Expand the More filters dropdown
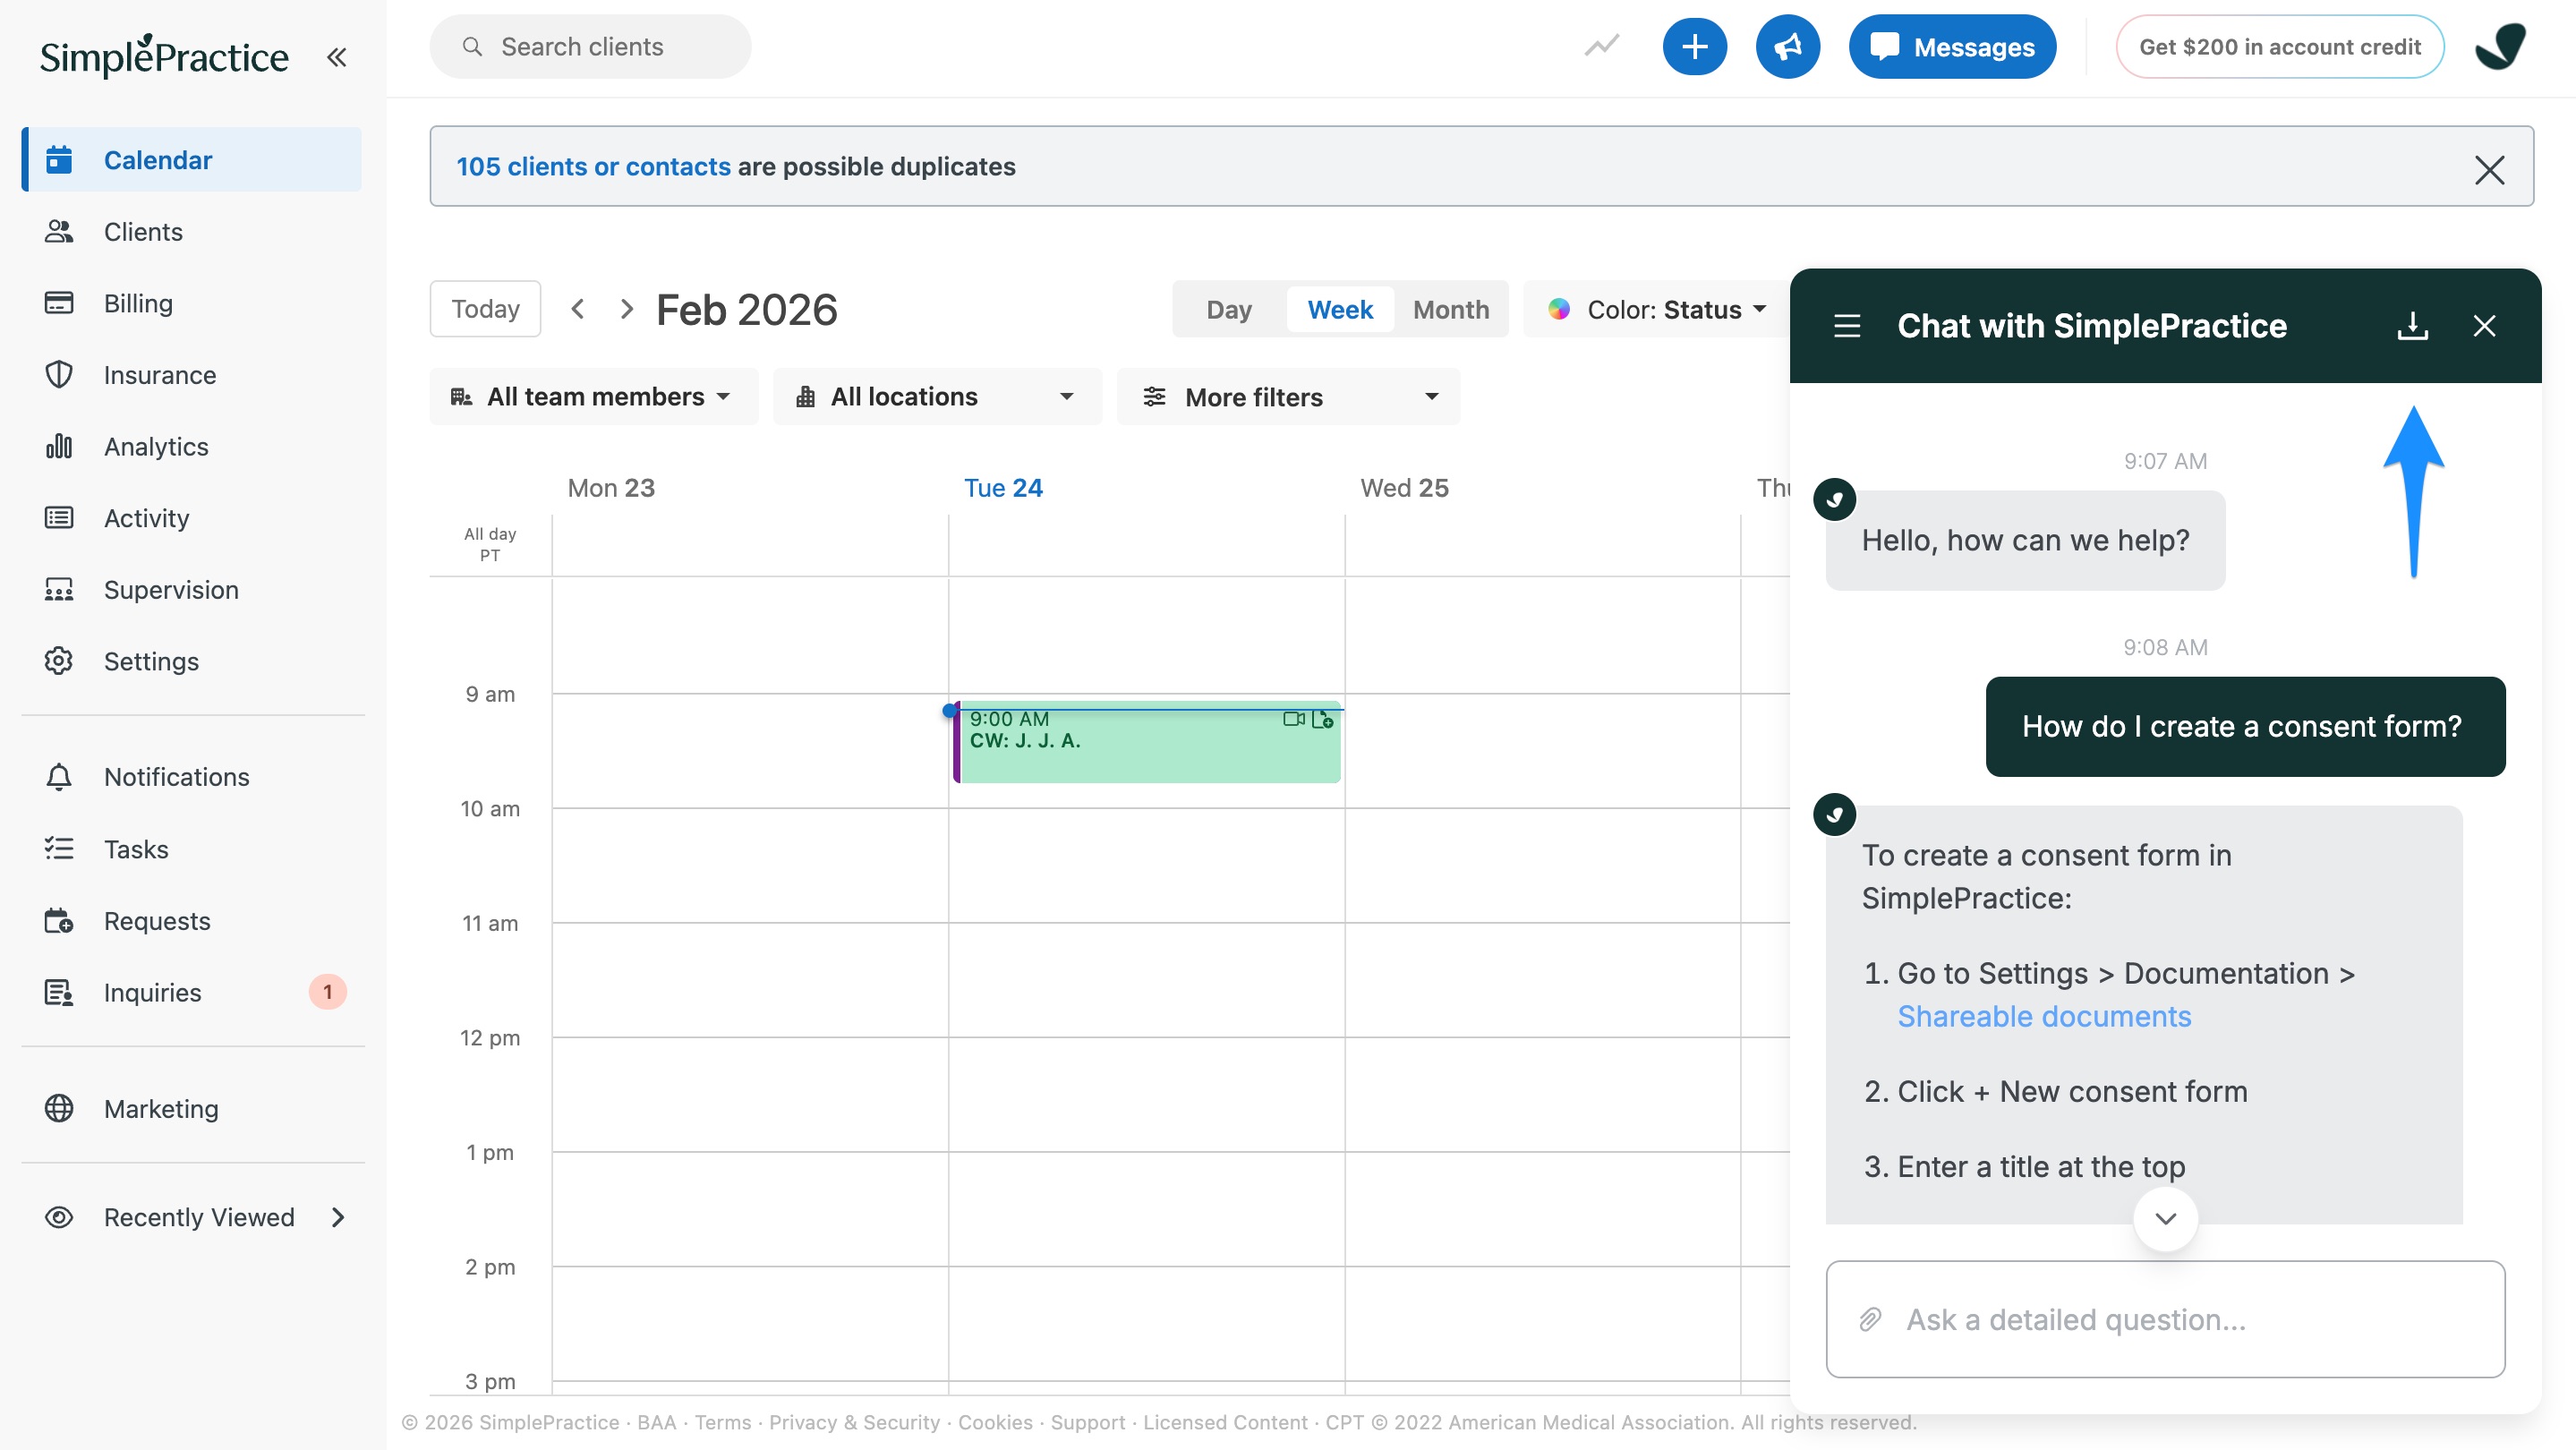 pyautogui.click(x=1288, y=397)
